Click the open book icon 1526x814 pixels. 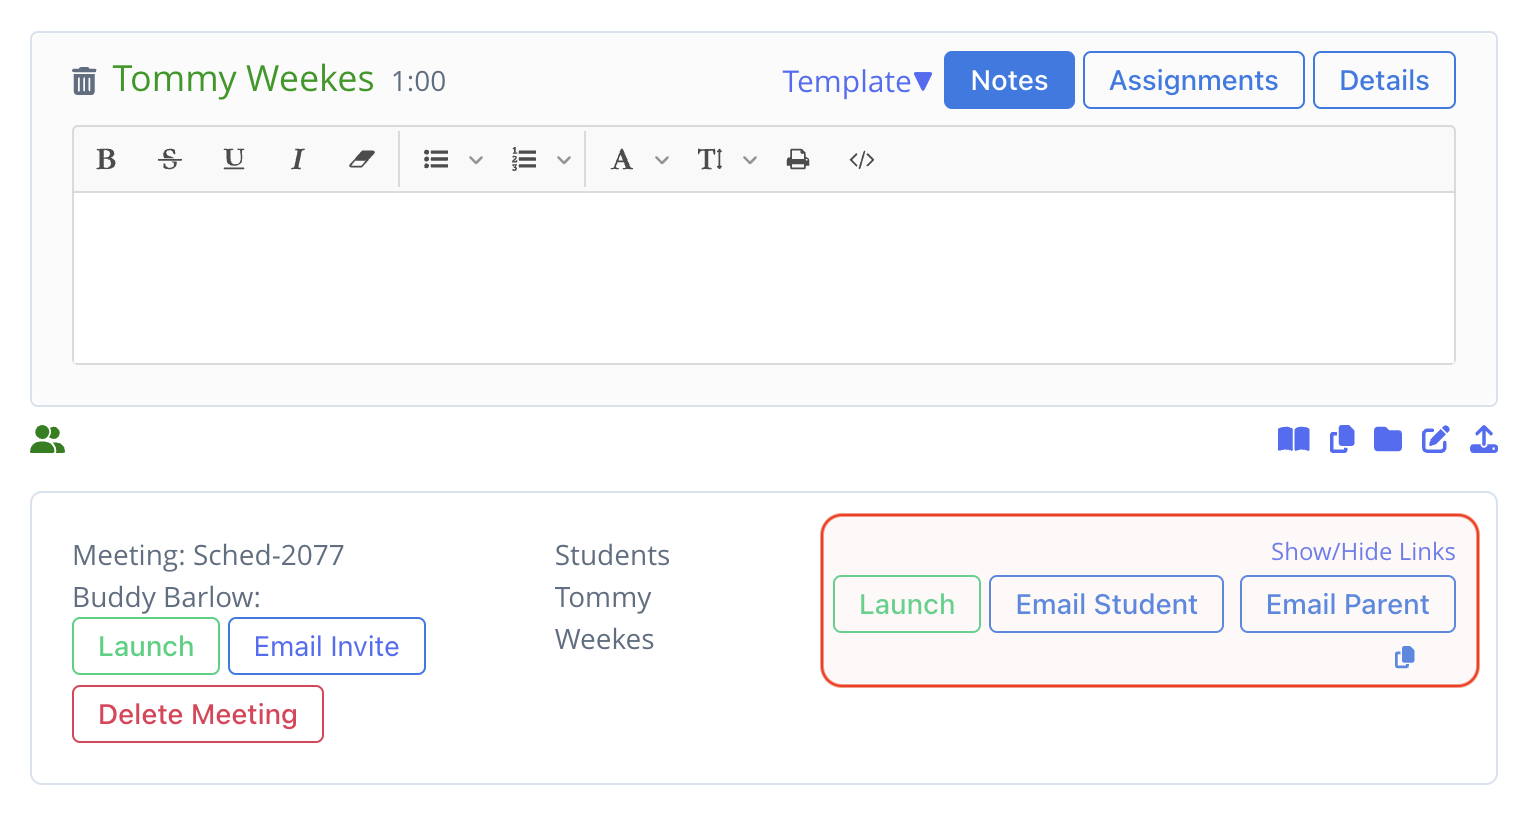pos(1293,439)
